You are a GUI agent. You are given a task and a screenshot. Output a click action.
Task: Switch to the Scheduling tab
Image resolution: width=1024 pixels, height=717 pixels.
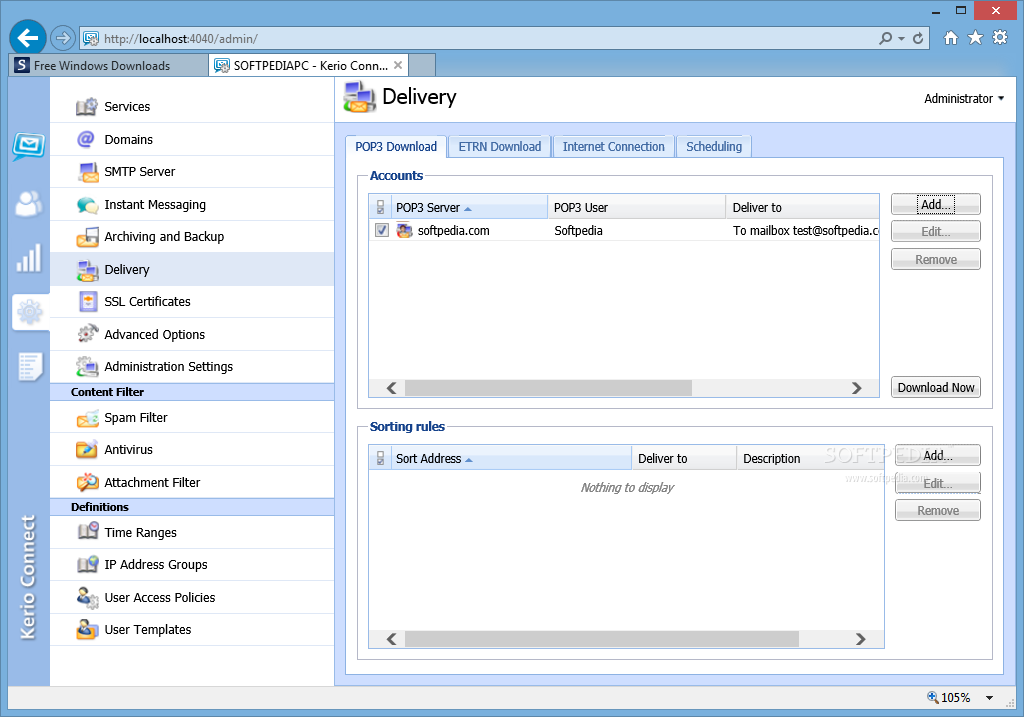(x=714, y=147)
